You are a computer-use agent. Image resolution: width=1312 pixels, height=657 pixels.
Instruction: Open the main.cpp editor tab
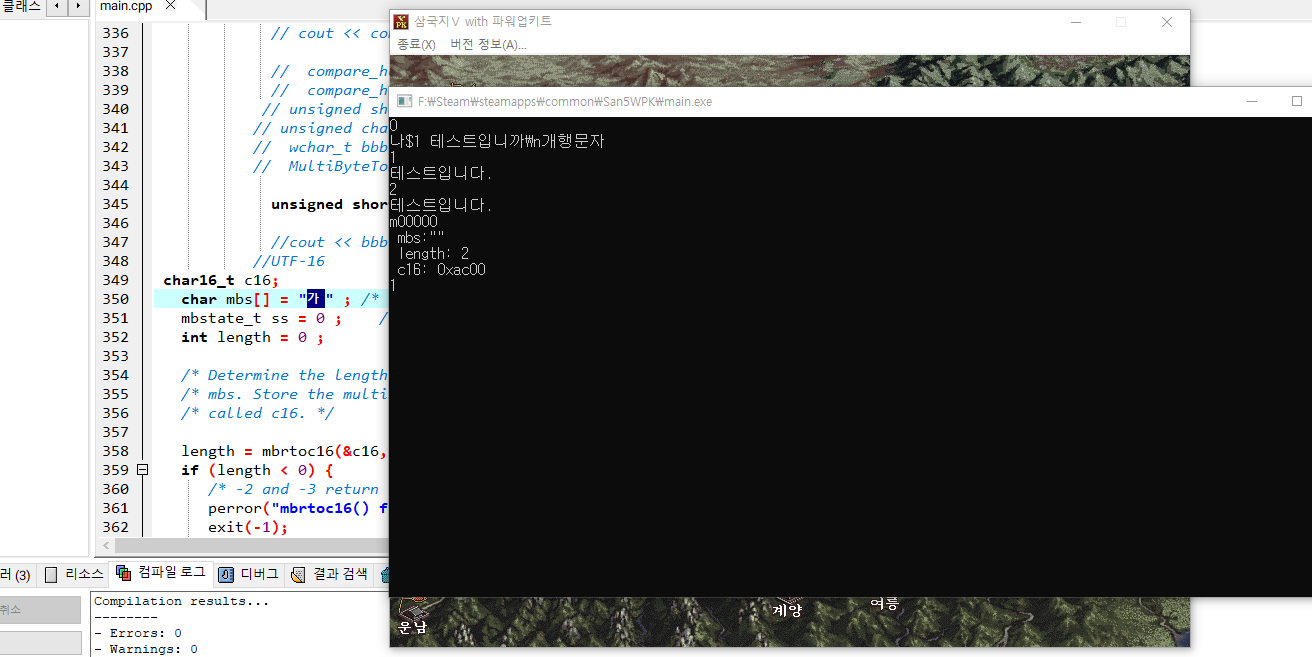pyautogui.click(x=126, y=7)
